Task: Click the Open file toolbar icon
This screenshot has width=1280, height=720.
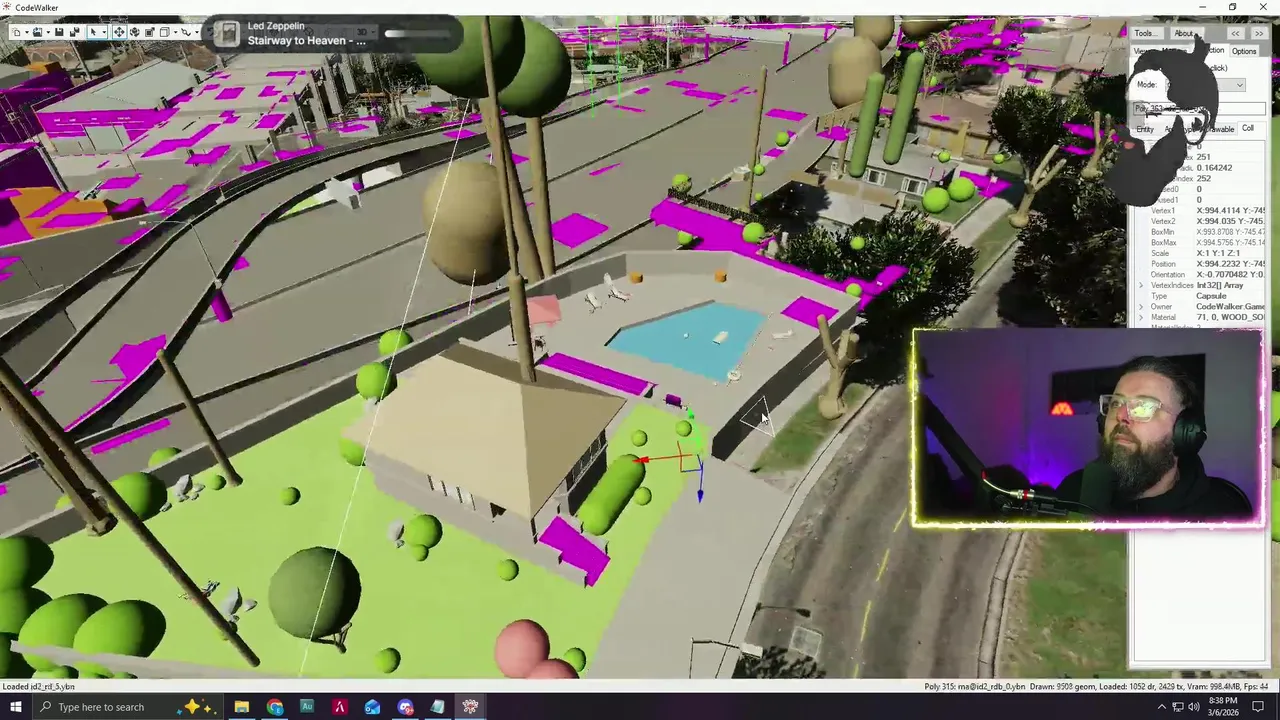Action: tap(37, 32)
